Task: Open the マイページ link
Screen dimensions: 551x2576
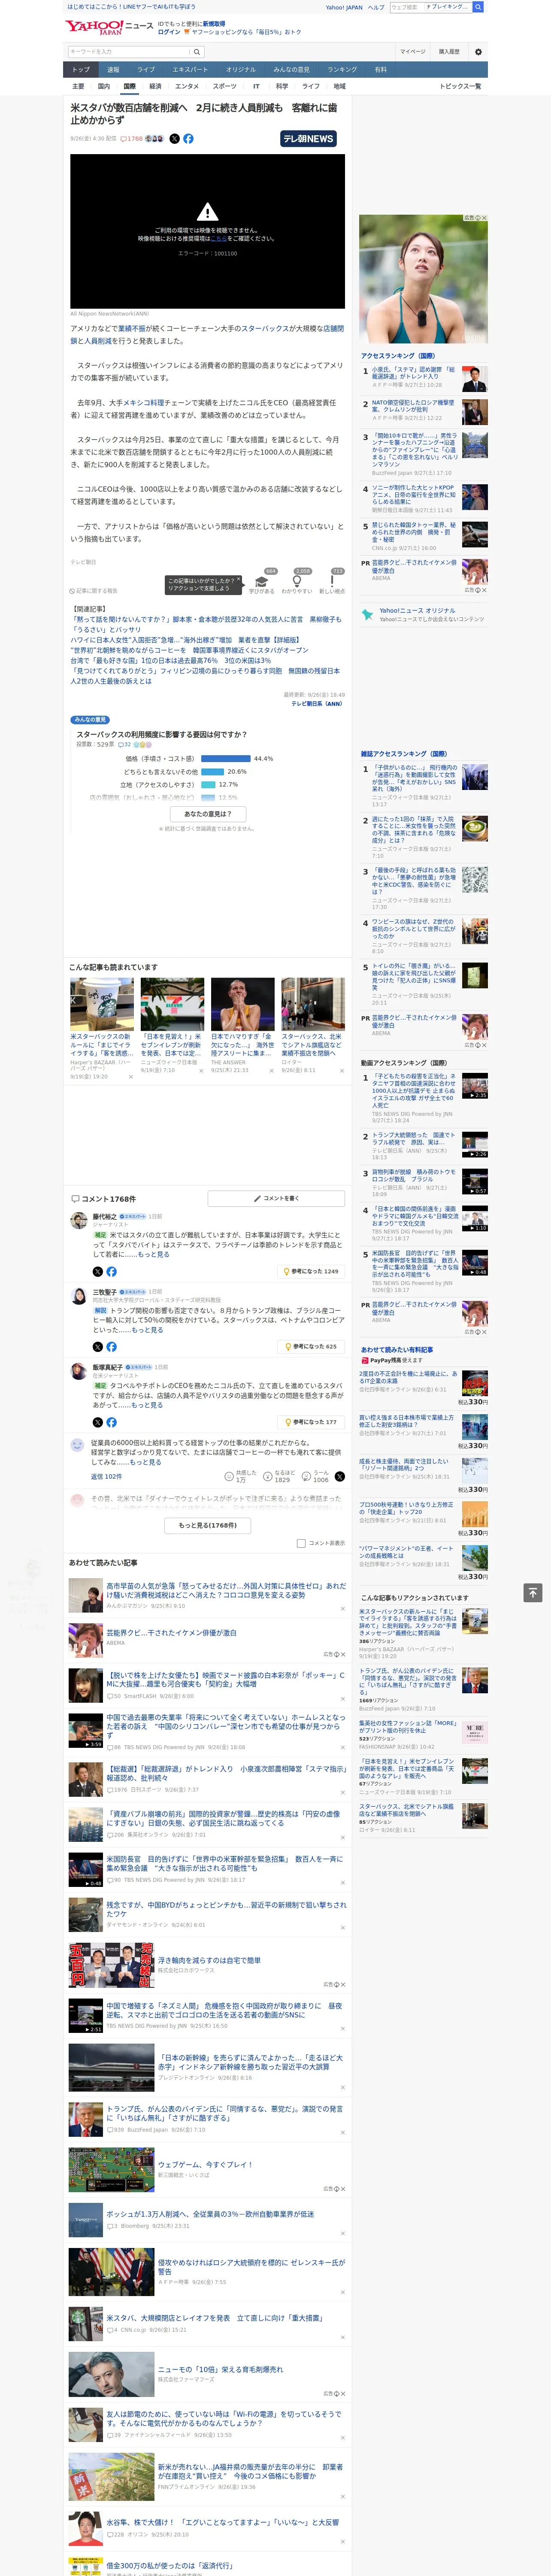Action: [413, 51]
